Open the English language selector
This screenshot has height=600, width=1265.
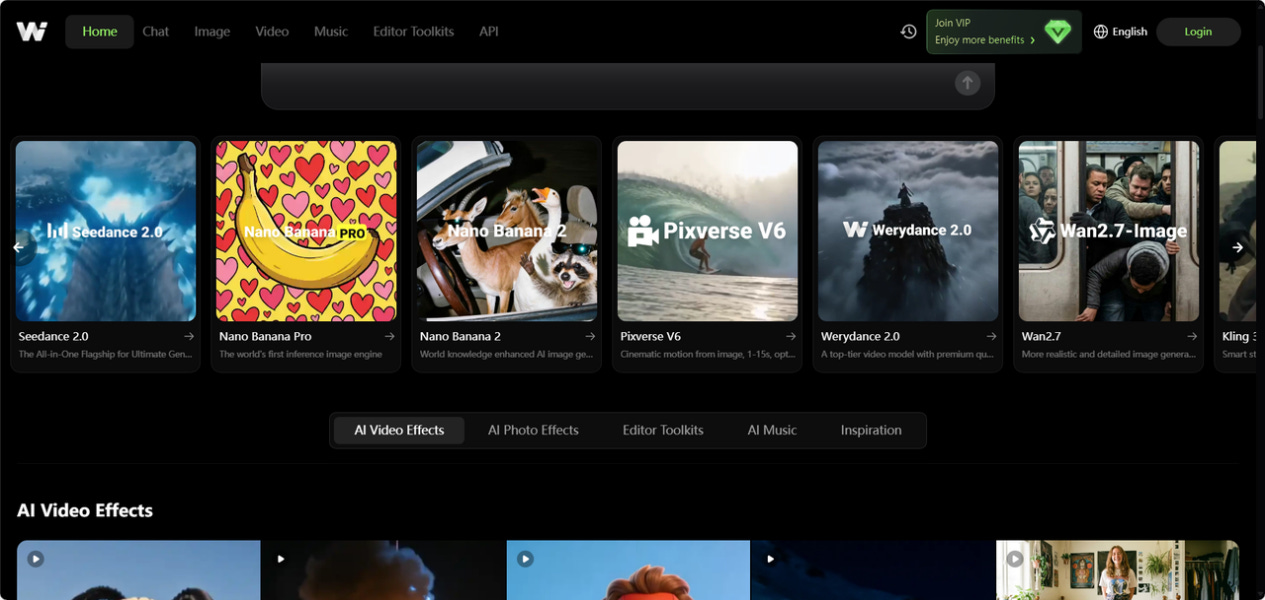(1120, 32)
